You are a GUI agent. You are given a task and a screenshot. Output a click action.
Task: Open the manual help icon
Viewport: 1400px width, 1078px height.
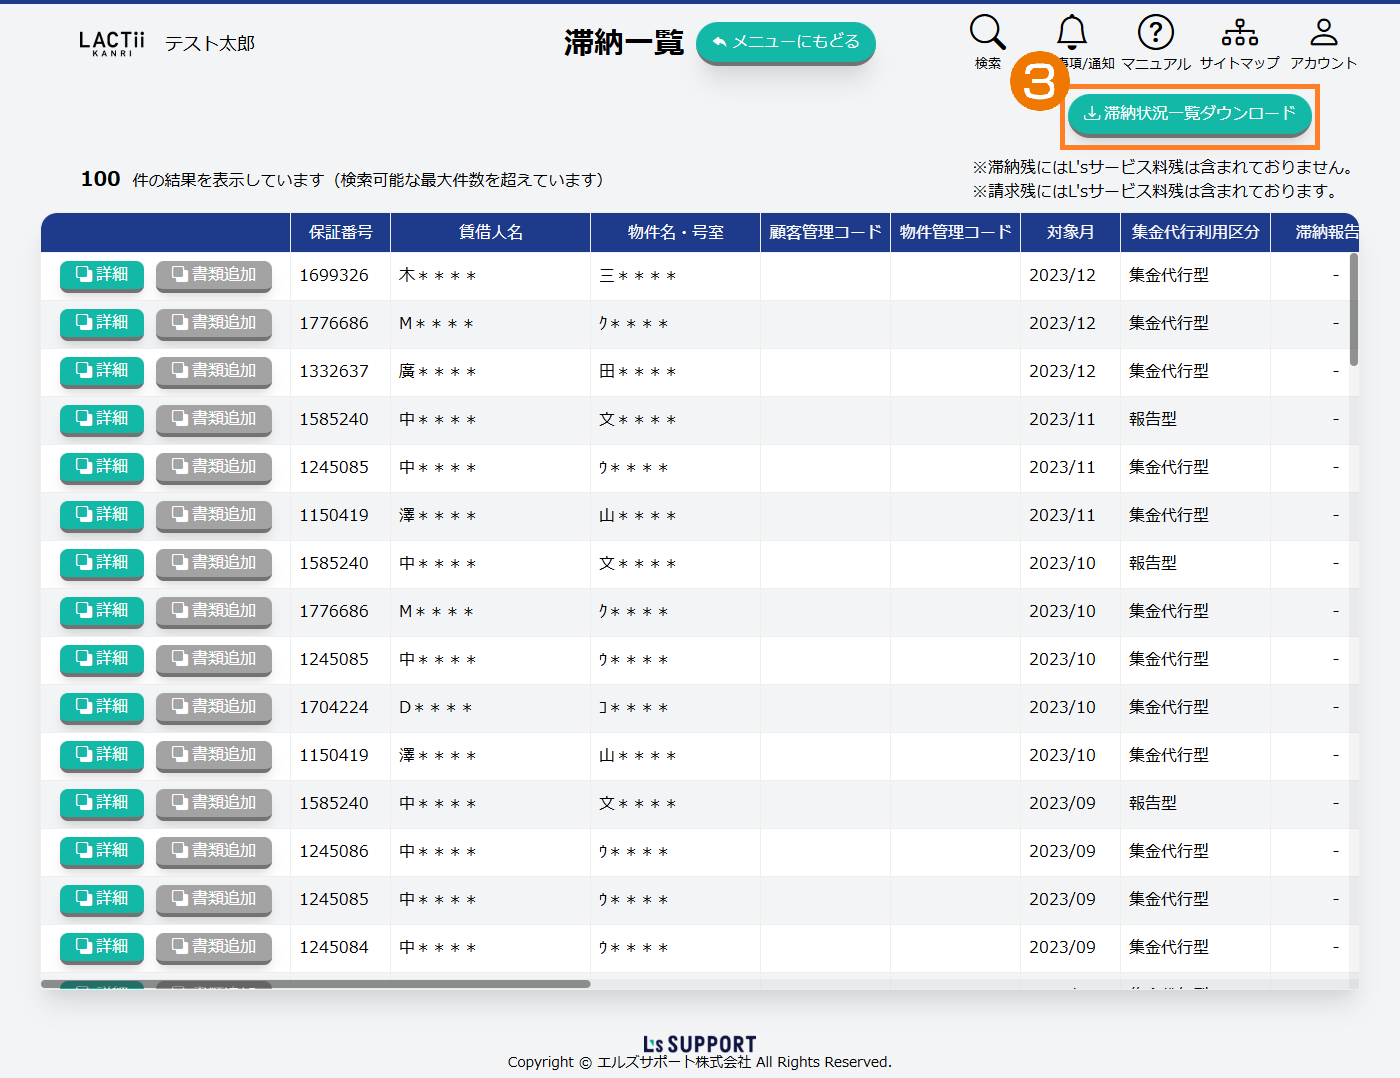[x=1155, y=33]
